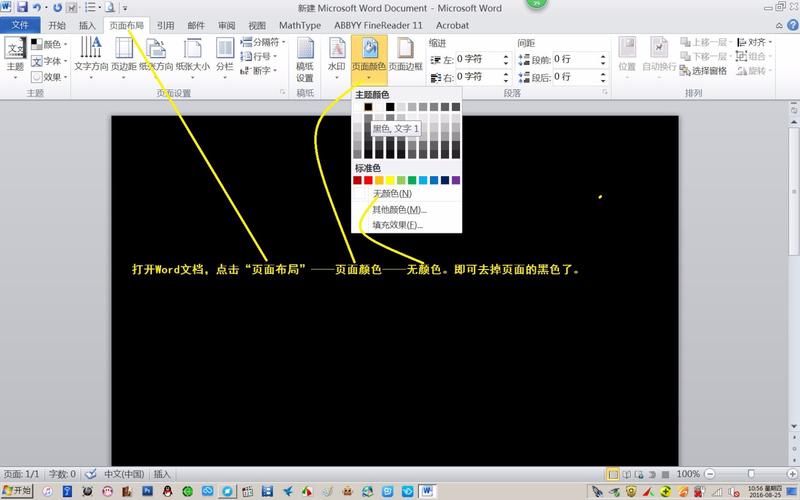Pick the red standard color swatch
The width and height of the screenshot is (800, 500).
point(368,180)
